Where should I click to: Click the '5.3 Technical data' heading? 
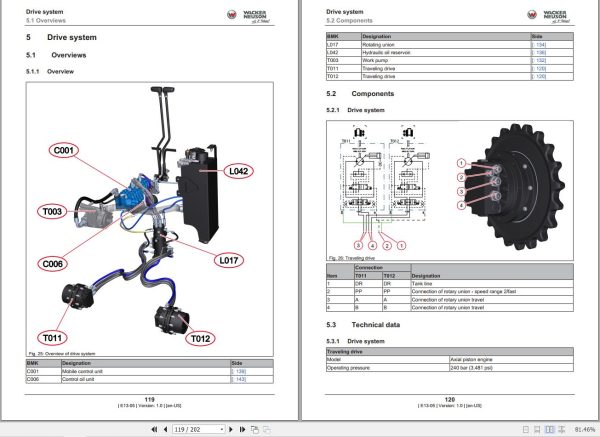363,325
